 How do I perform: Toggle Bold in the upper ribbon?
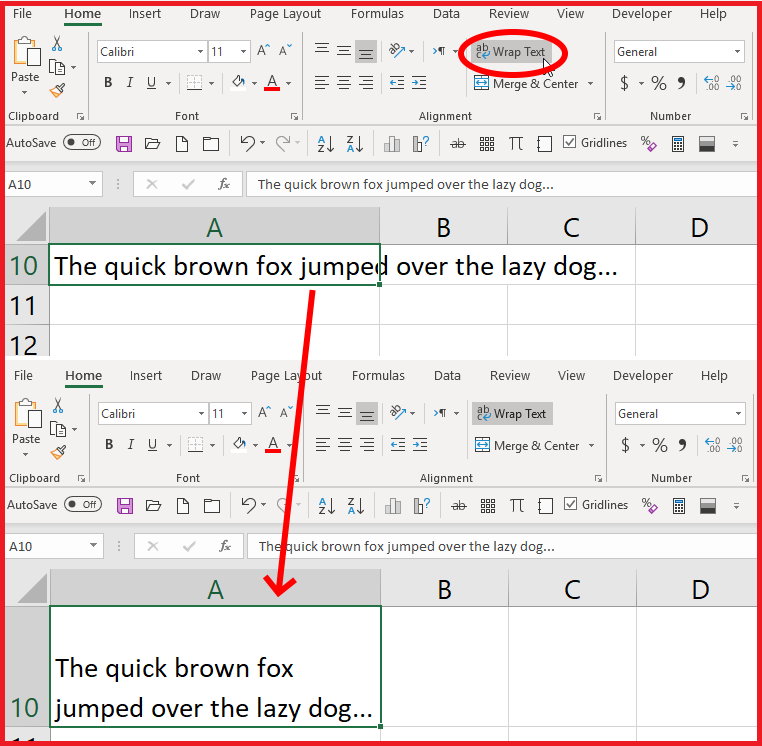coord(108,83)
